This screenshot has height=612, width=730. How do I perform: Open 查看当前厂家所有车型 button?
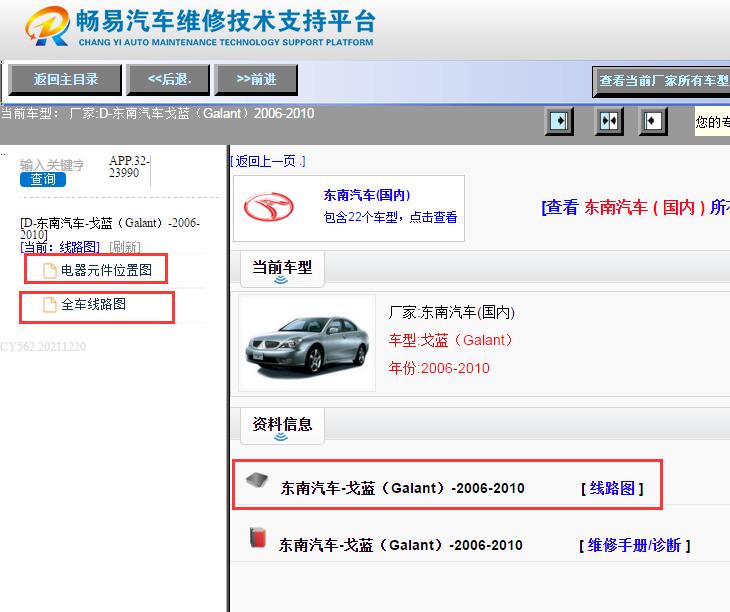point(661,81)
